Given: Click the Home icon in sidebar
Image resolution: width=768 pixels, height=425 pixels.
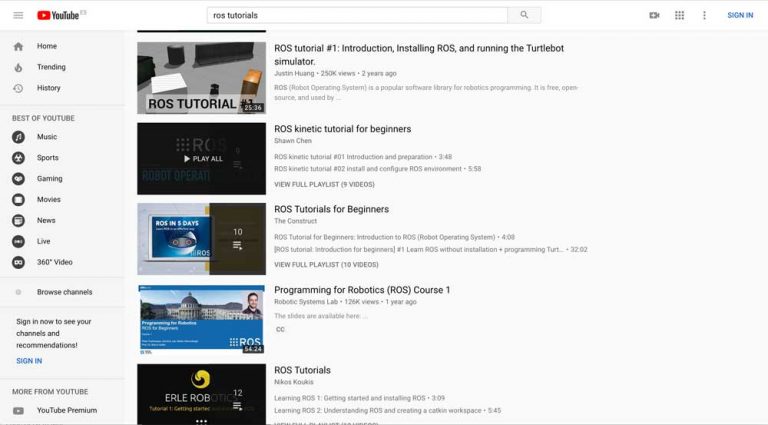Looking at the screenshot, I should [19, 47].
